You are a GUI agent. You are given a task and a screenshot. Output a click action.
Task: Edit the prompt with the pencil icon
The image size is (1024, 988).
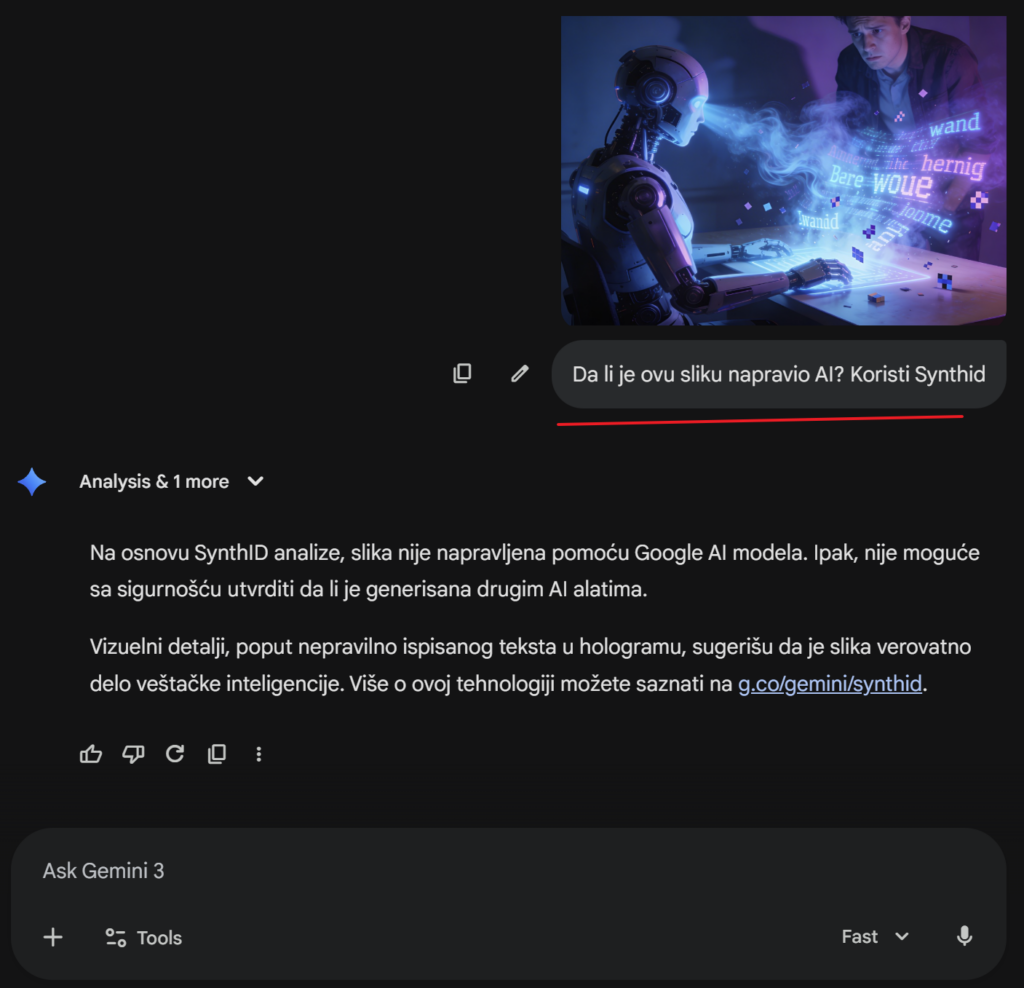[x=520, y=374]
